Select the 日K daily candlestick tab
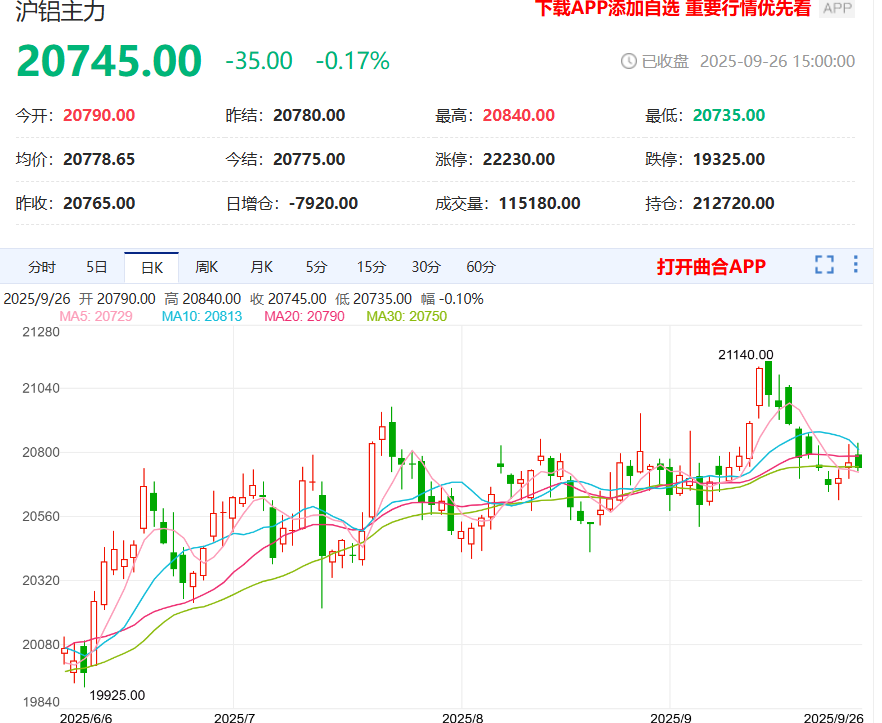Viewport: 882px width, 723px height. click(x=151, y=267)
